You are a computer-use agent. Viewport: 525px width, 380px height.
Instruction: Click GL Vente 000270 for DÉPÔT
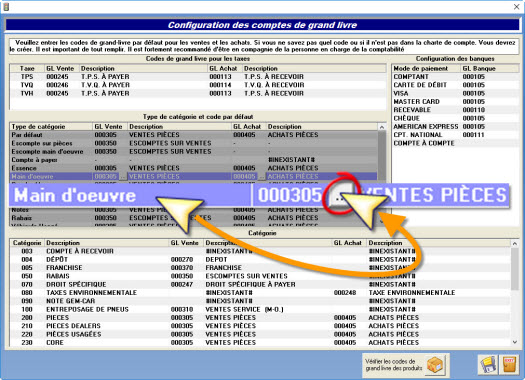coord(182,259)
